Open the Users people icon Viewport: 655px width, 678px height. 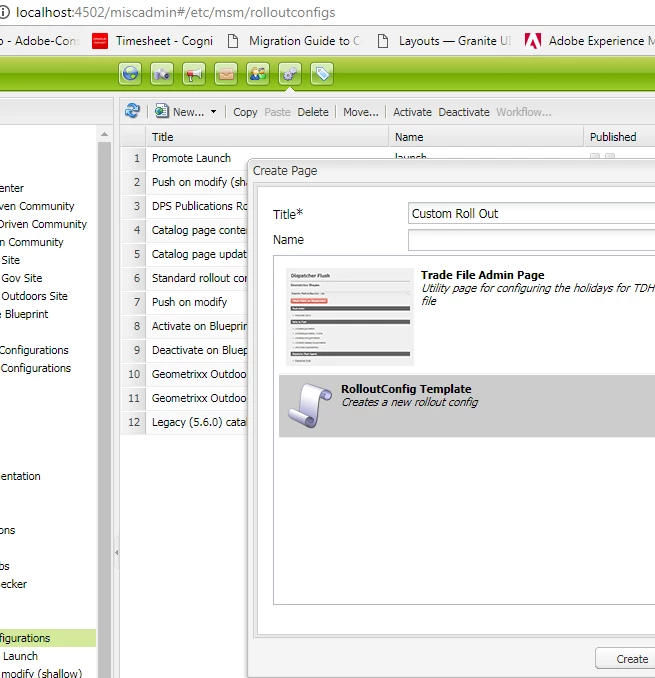click(258, 74)
